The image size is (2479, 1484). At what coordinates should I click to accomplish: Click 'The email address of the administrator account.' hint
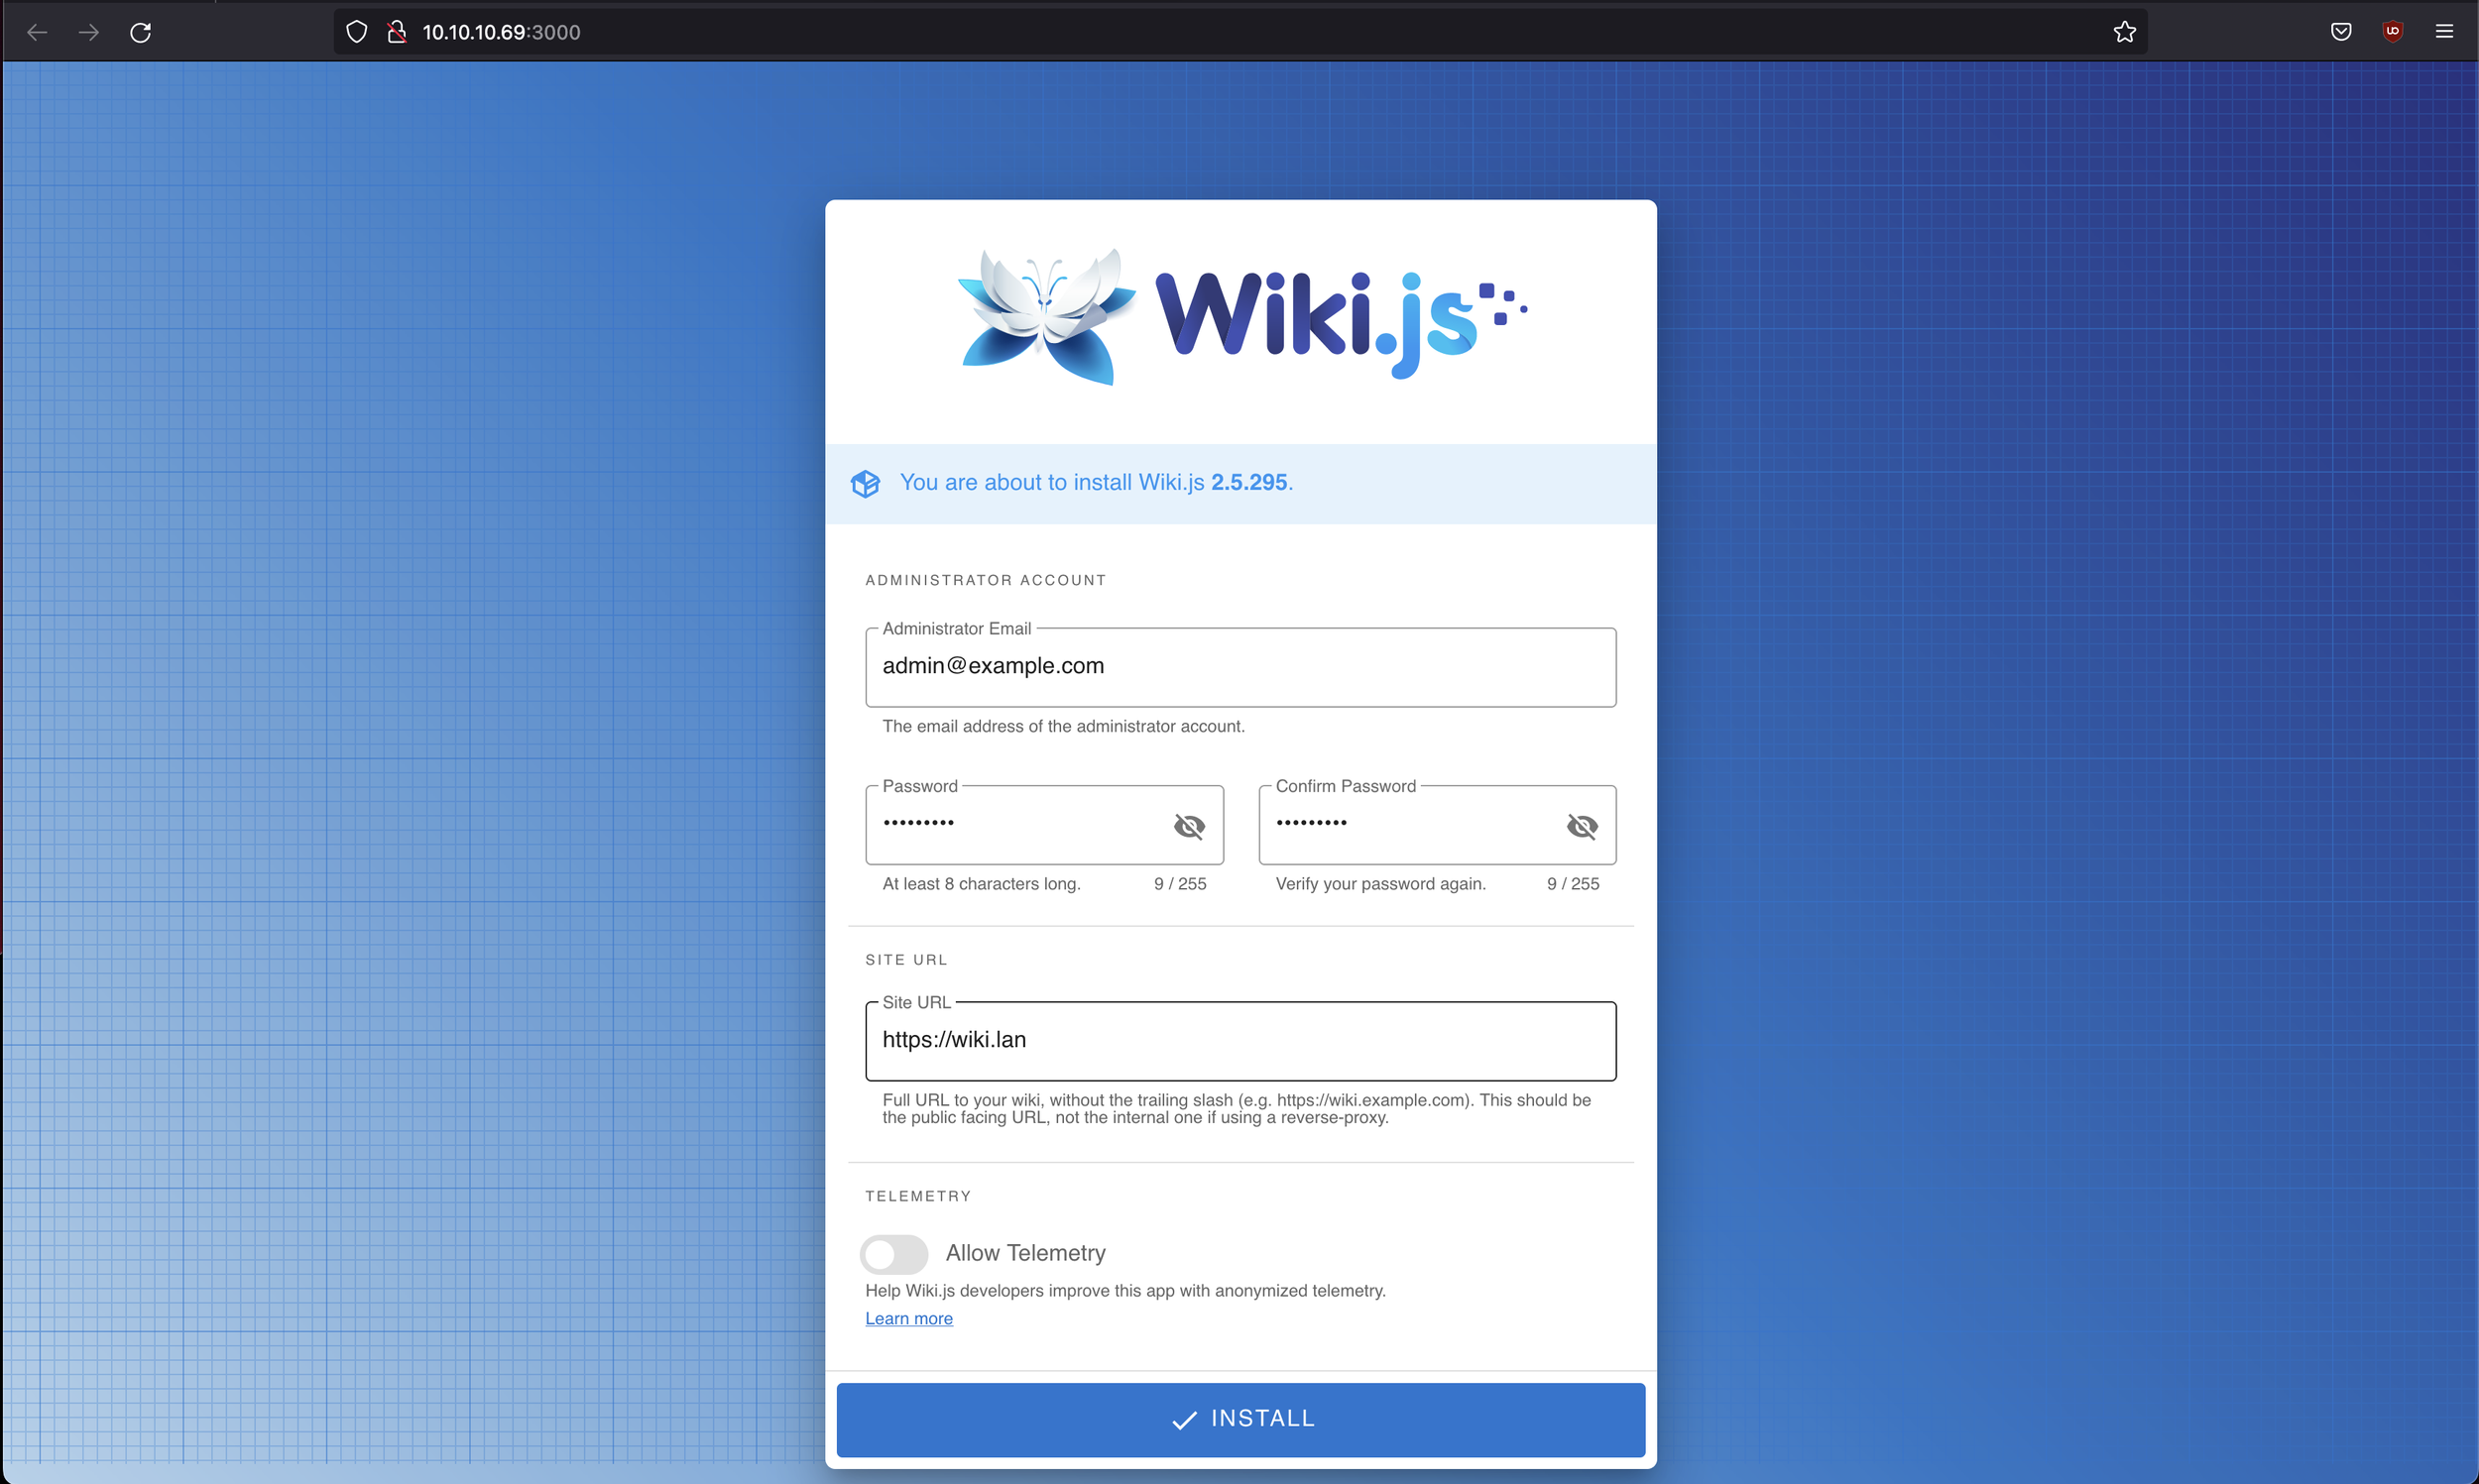pyautogui.click(x=1064, y=727)
